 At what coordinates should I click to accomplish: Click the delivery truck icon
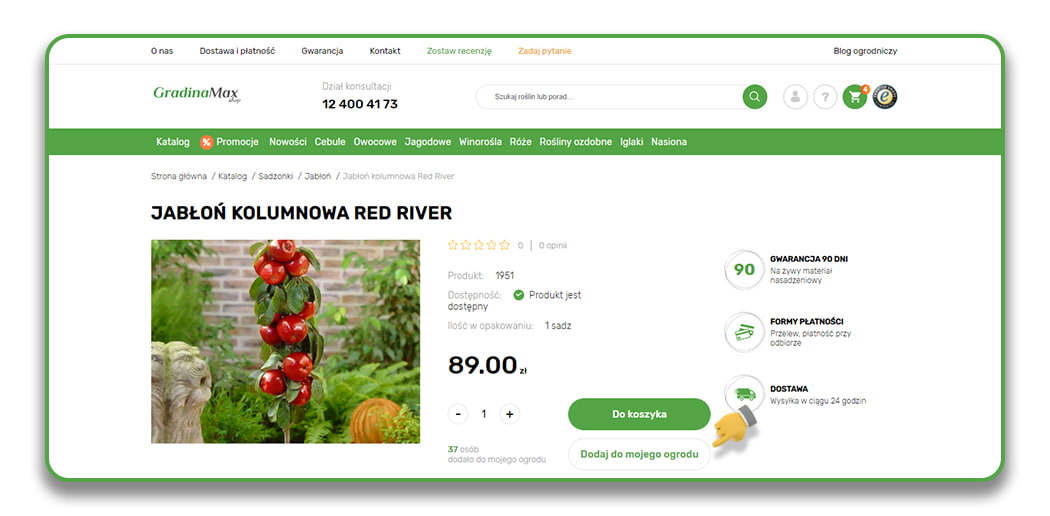[x=744, y=394]
